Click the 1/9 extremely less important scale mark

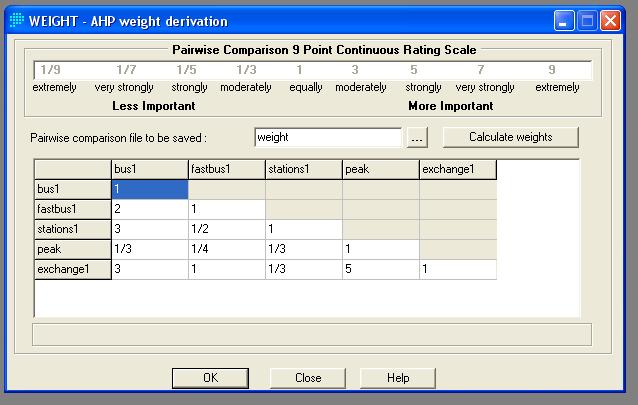pyautogui.click(x=49, y=70)
